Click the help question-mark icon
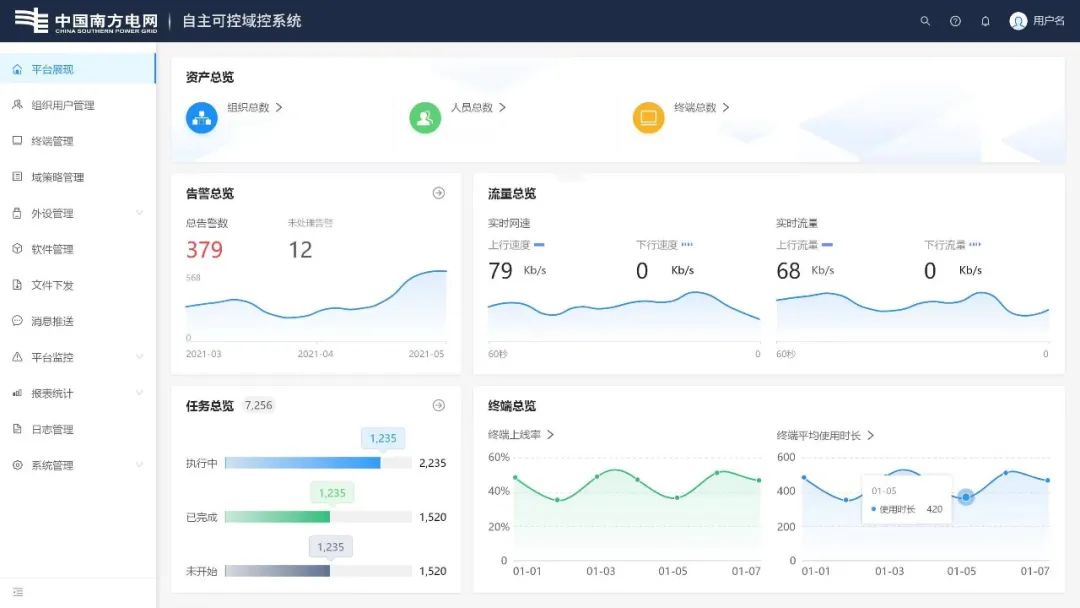1080x608 pixels. coord(955,20)
